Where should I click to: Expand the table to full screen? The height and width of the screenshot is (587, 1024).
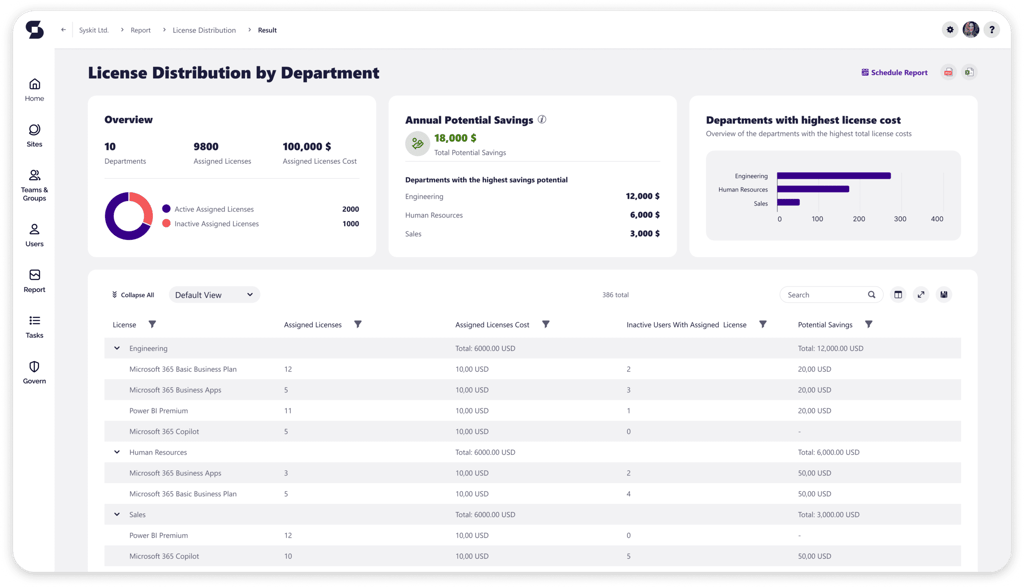click(x=921, y=294)
